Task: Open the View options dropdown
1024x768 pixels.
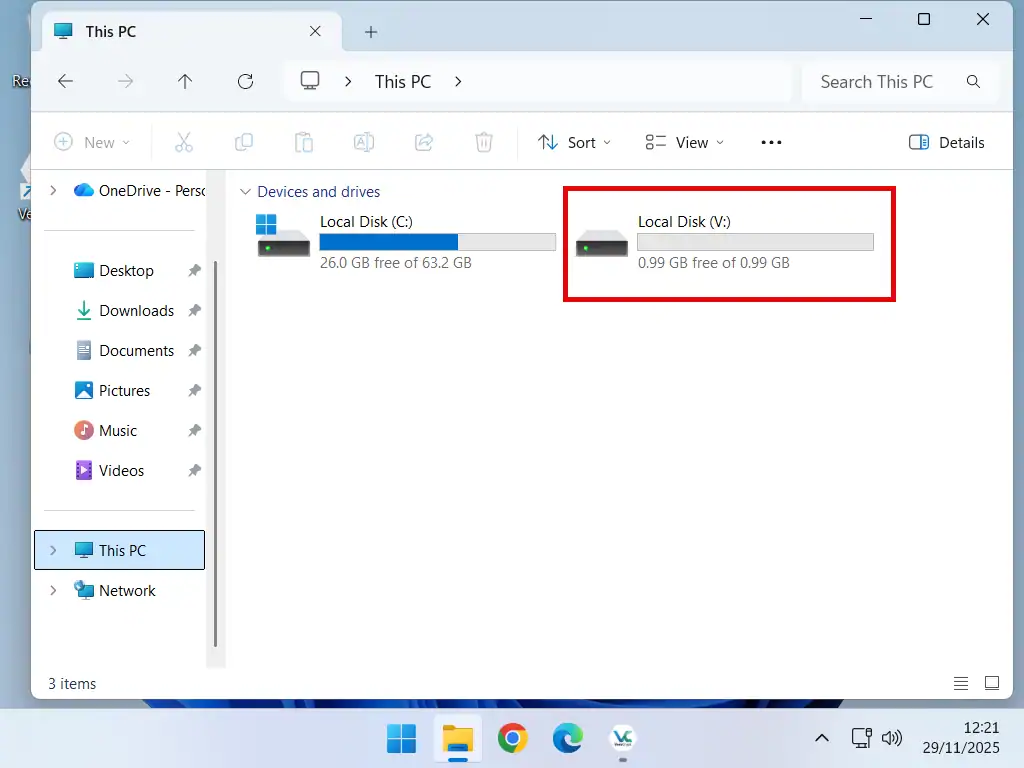Action: [684, 142]
